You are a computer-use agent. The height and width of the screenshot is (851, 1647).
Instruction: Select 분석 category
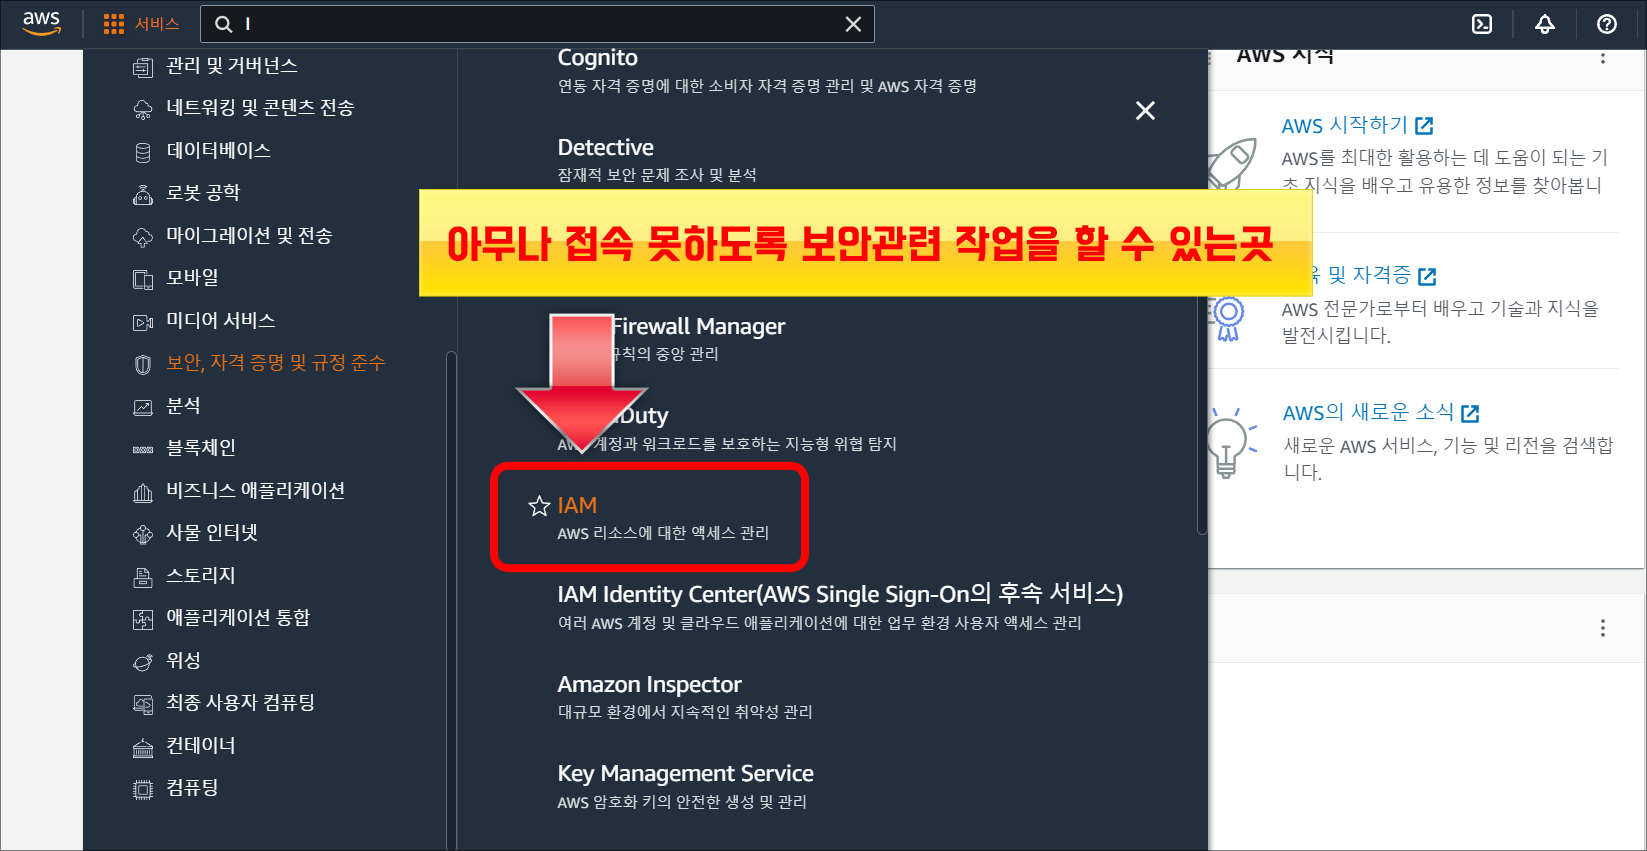click(183, 406)
